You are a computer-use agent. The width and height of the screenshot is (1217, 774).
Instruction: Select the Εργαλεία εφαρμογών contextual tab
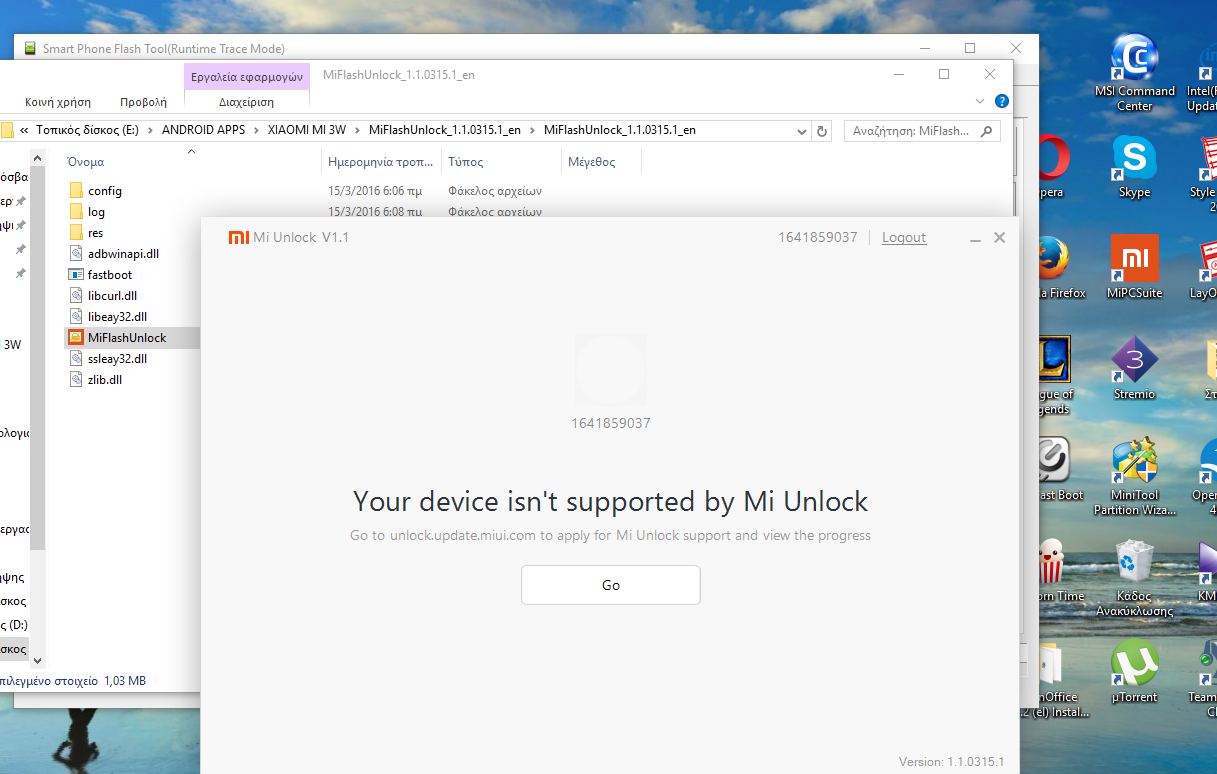246,76
